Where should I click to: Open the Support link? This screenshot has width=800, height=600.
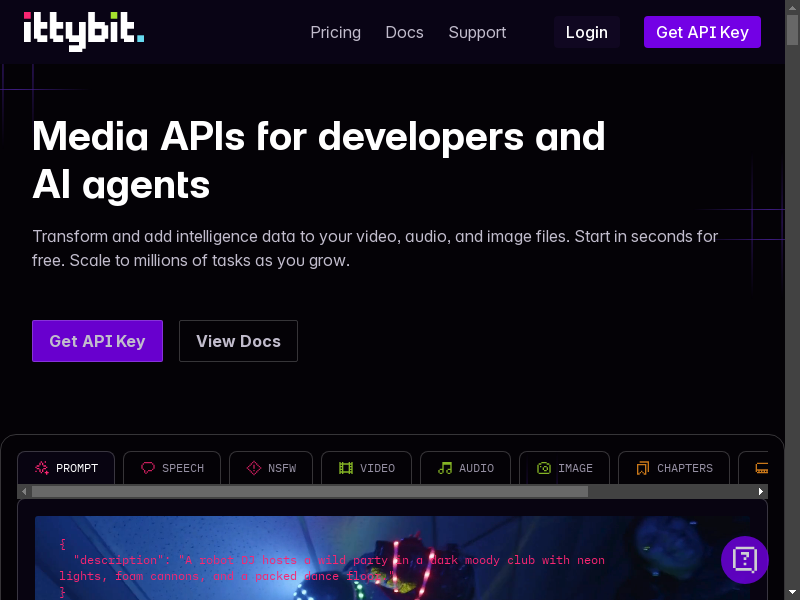point(477,32)
